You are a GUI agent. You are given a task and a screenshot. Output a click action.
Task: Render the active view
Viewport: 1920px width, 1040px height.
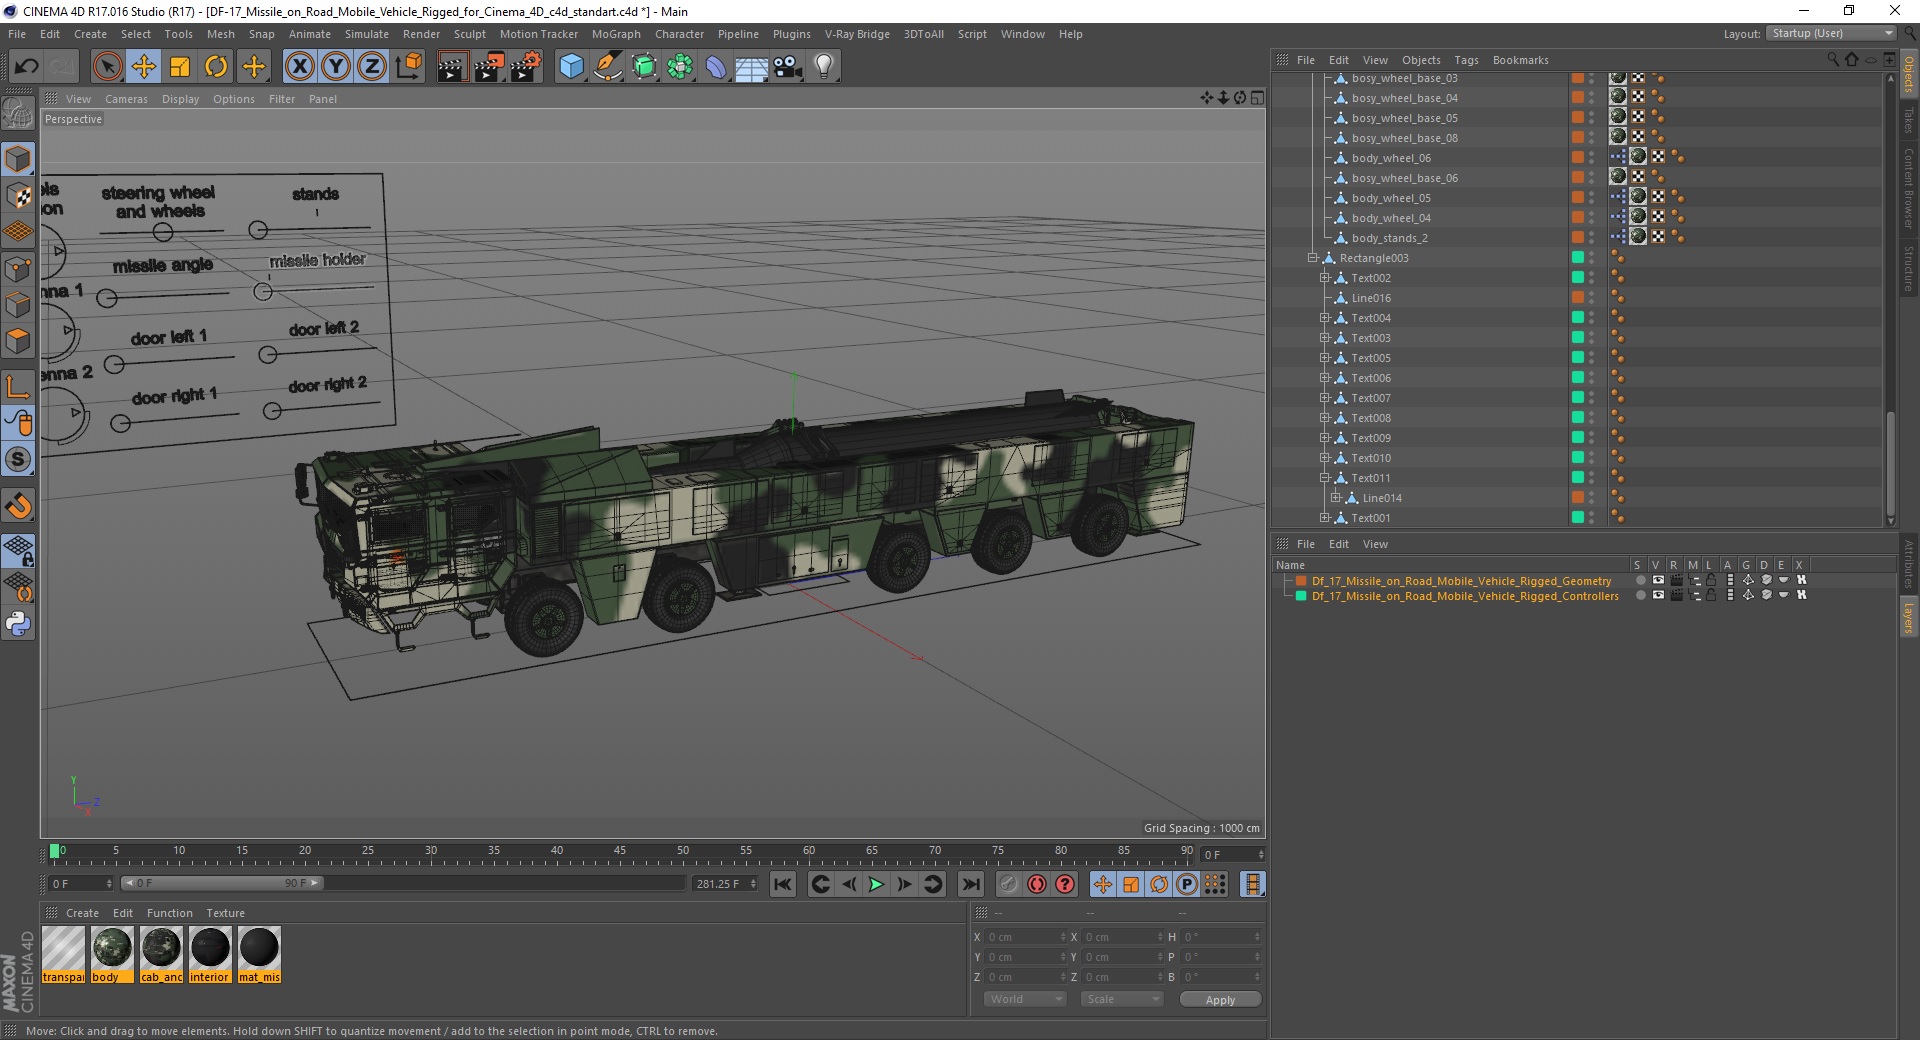click(x=452, y=67)
